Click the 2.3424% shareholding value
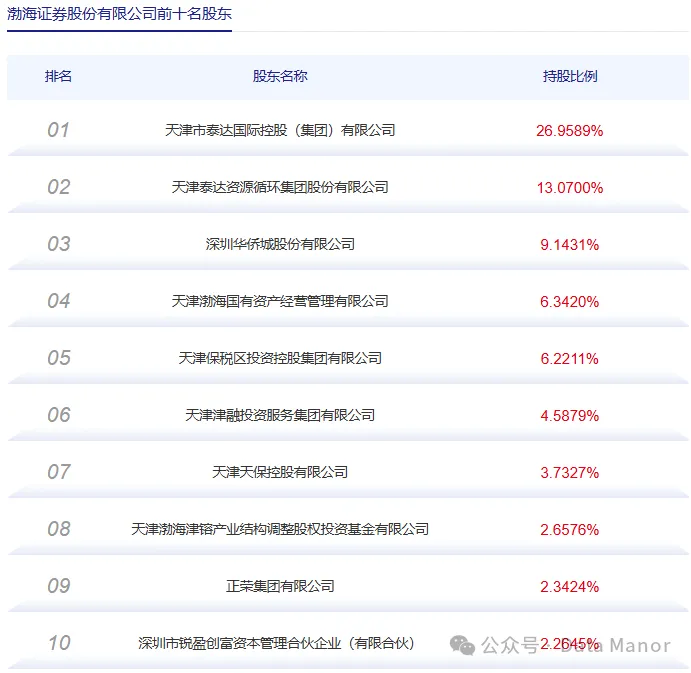Screen dimensions: 691x673 pyautogui.click(x=569, y=587)
